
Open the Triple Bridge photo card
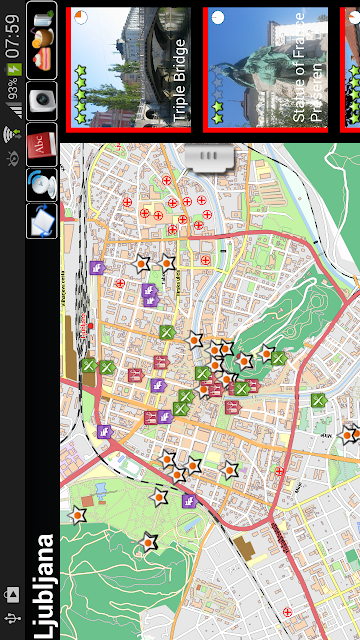pyautogui.click(x=128, y=70)
